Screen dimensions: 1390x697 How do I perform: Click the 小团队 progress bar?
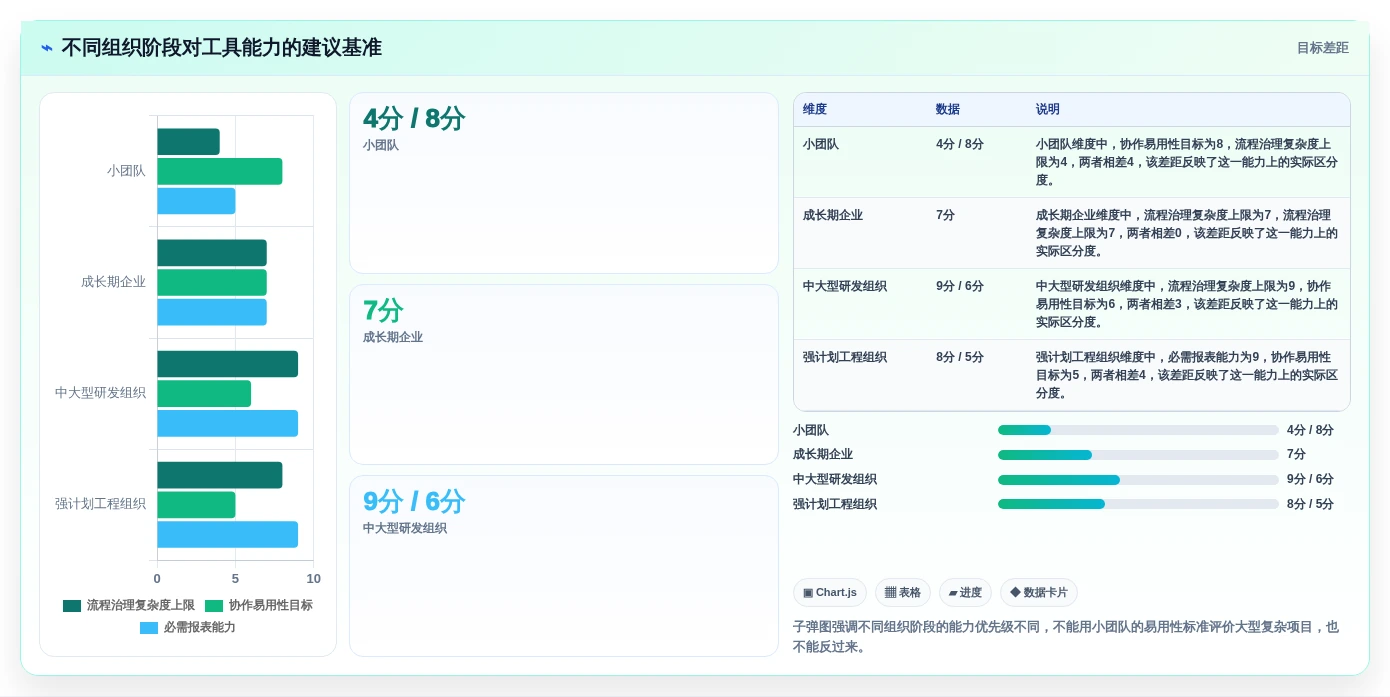pos(1138,430)
